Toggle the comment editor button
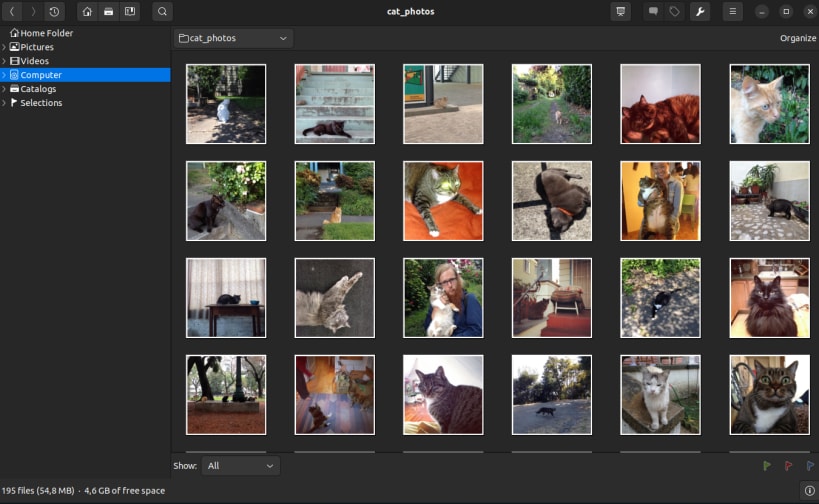 [x=653, y=11]
